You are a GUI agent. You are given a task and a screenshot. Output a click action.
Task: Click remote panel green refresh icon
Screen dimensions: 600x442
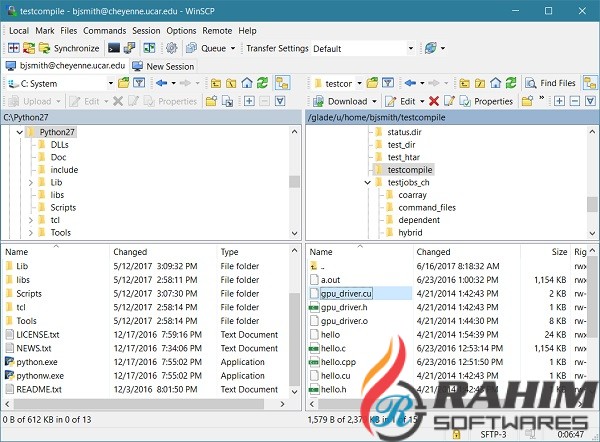point(511,83)
